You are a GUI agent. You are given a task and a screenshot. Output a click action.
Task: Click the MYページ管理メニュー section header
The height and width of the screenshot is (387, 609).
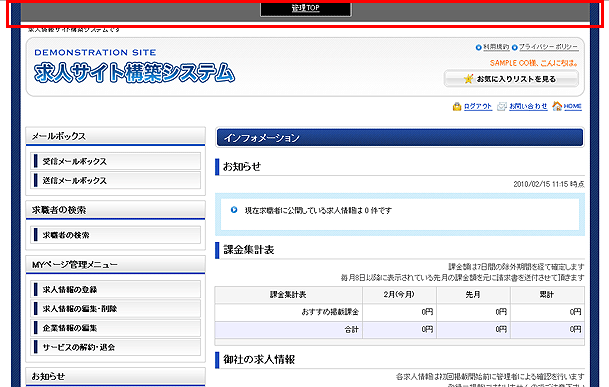coord(115,264)
